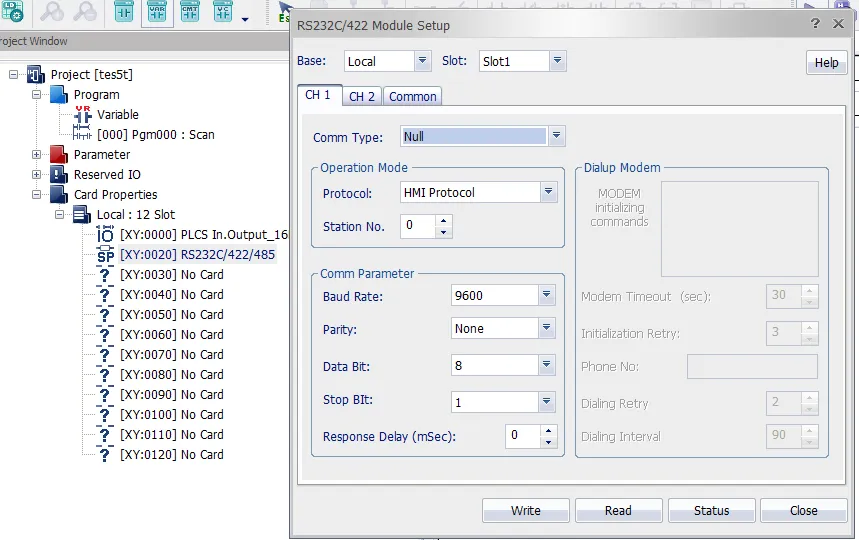Open the help question mark in title bar
The image size is (859, 540).
tap(815, 24)
